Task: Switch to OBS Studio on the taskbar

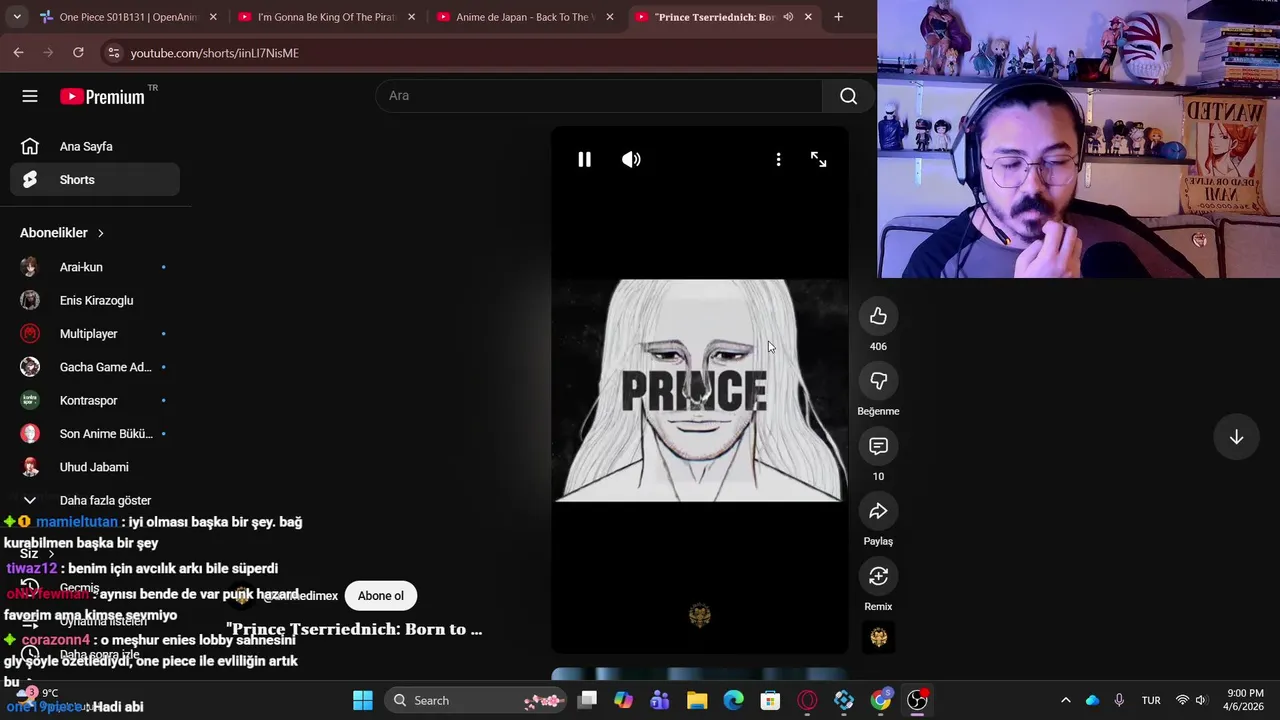Action: 917,700
